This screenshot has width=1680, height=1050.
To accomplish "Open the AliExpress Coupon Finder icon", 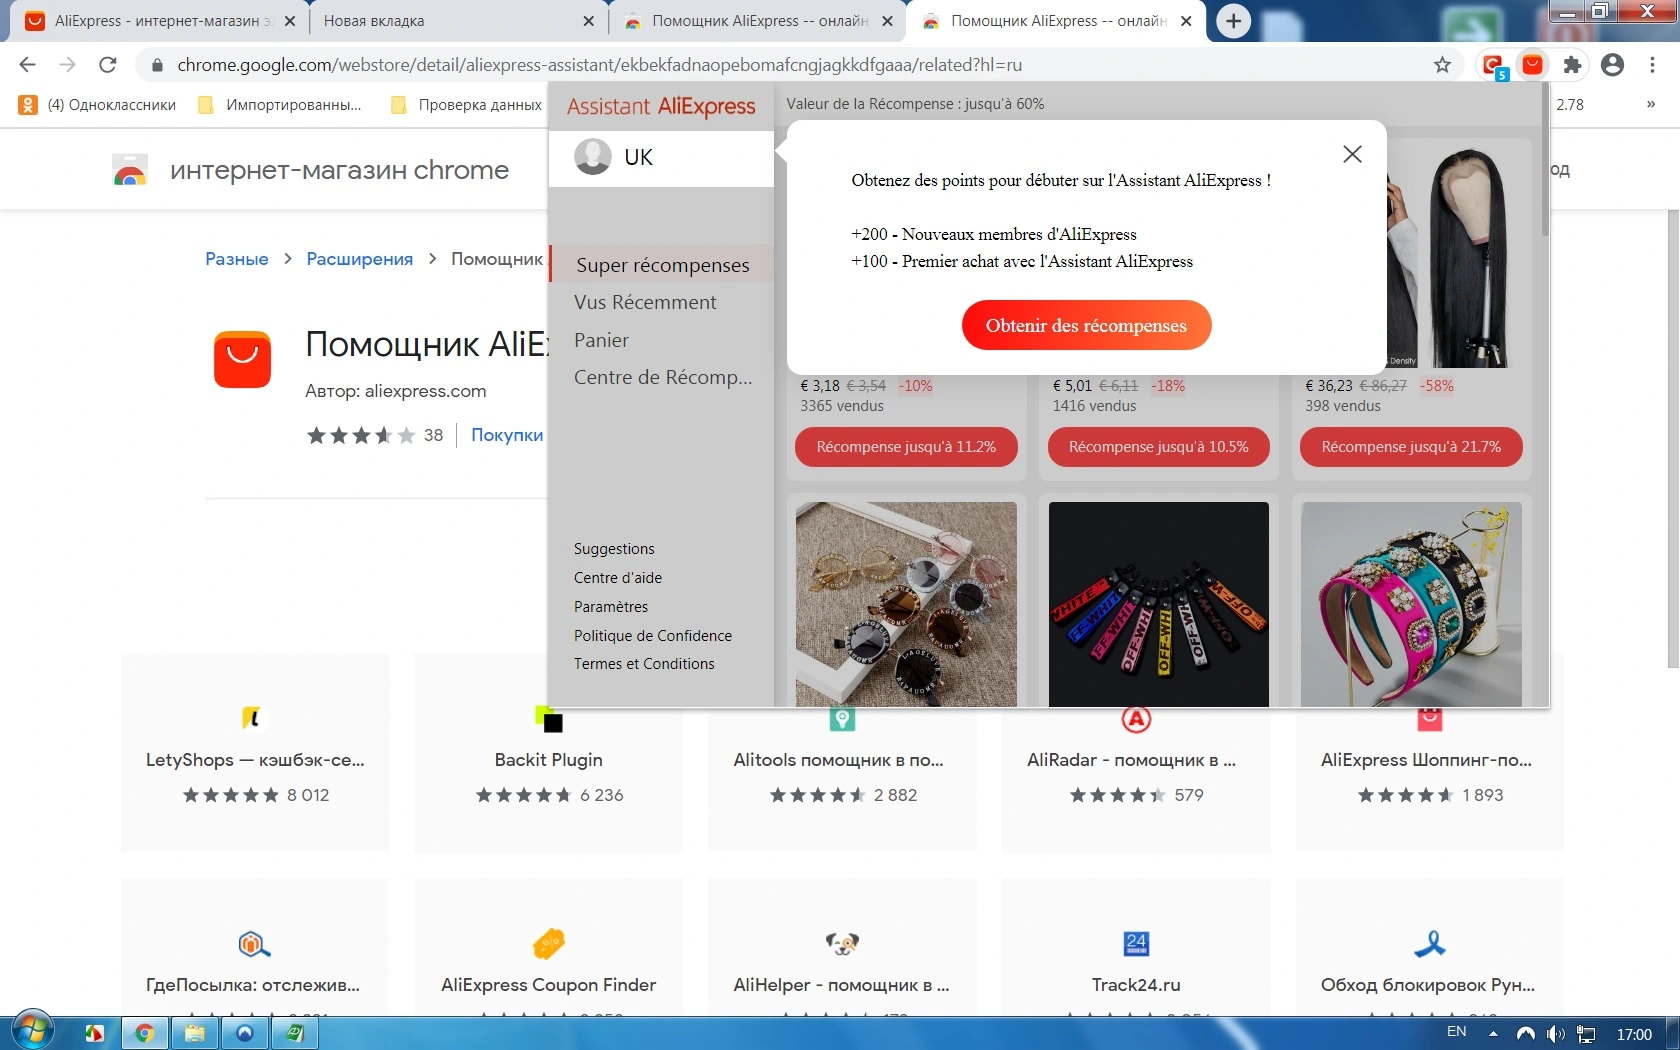I will coord(549,943).
